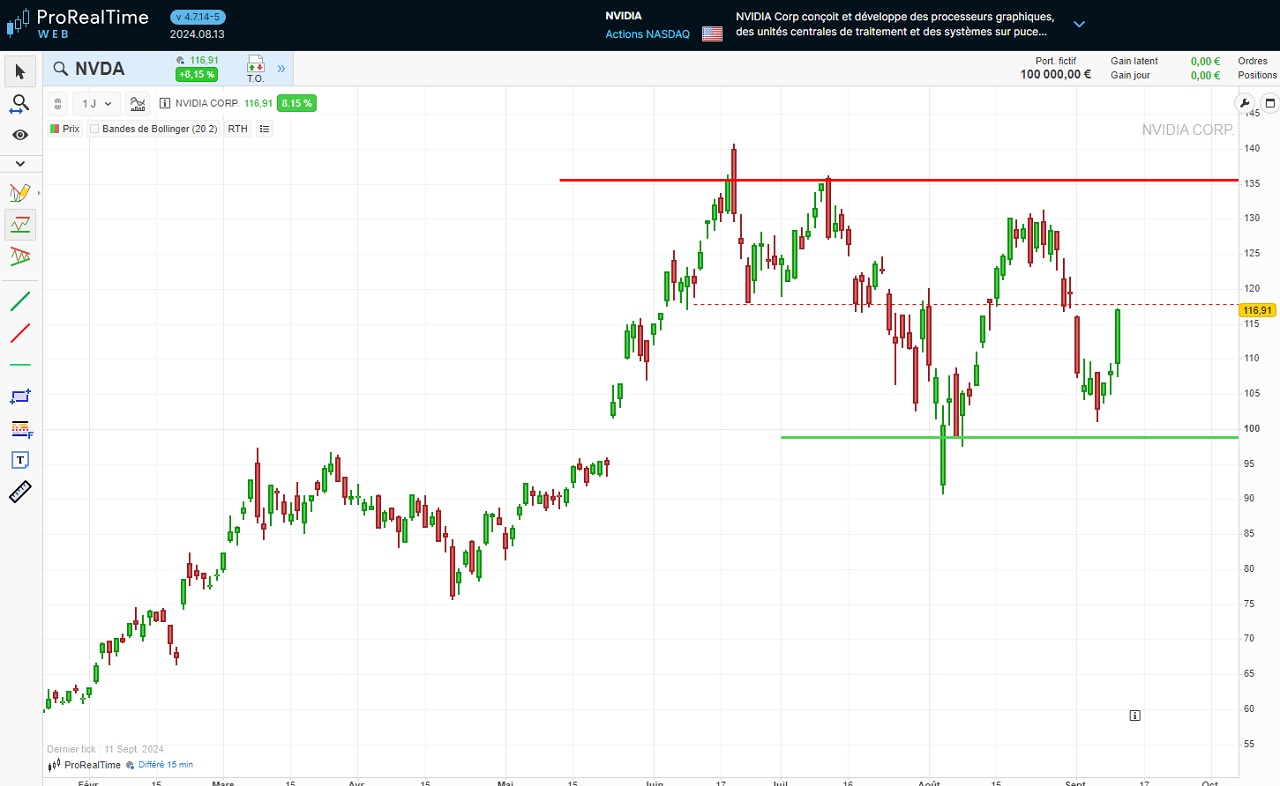The width and height of the screenshot is (1280, 786).
Task: Select the text annotation tool
Action: [20, 460]
